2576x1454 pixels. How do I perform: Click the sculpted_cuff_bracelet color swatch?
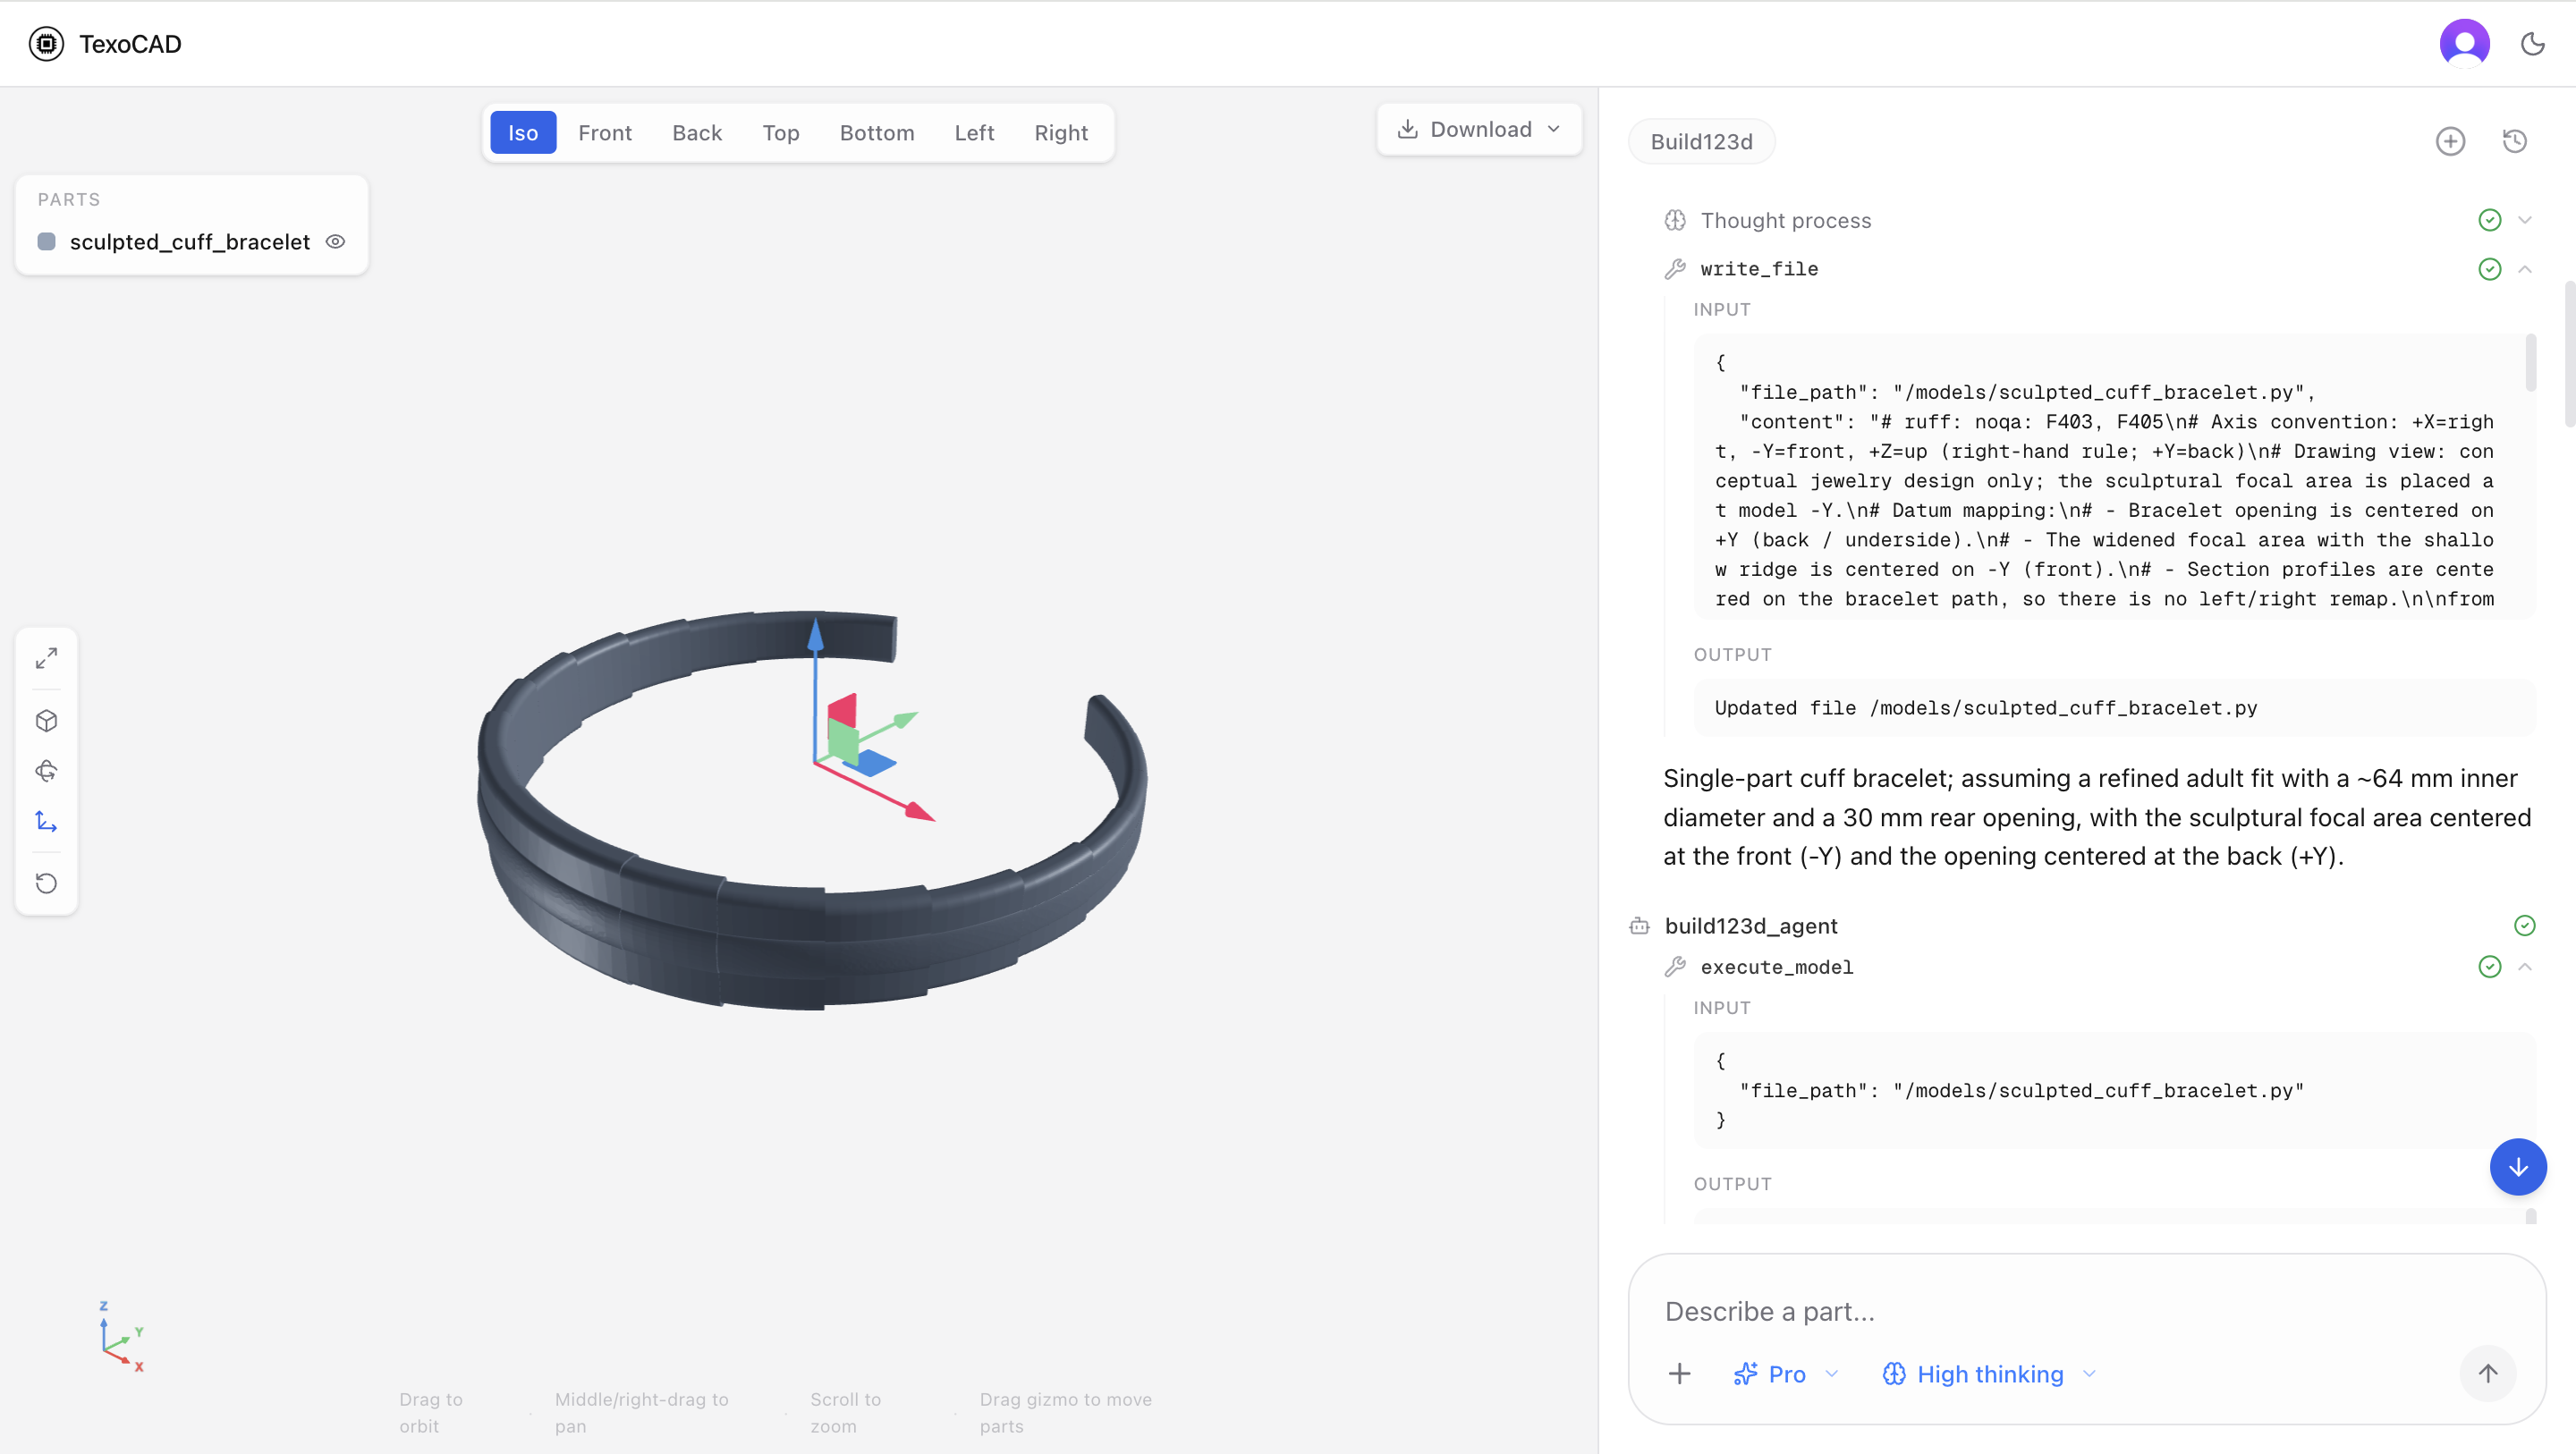click(x=46, y=242)
